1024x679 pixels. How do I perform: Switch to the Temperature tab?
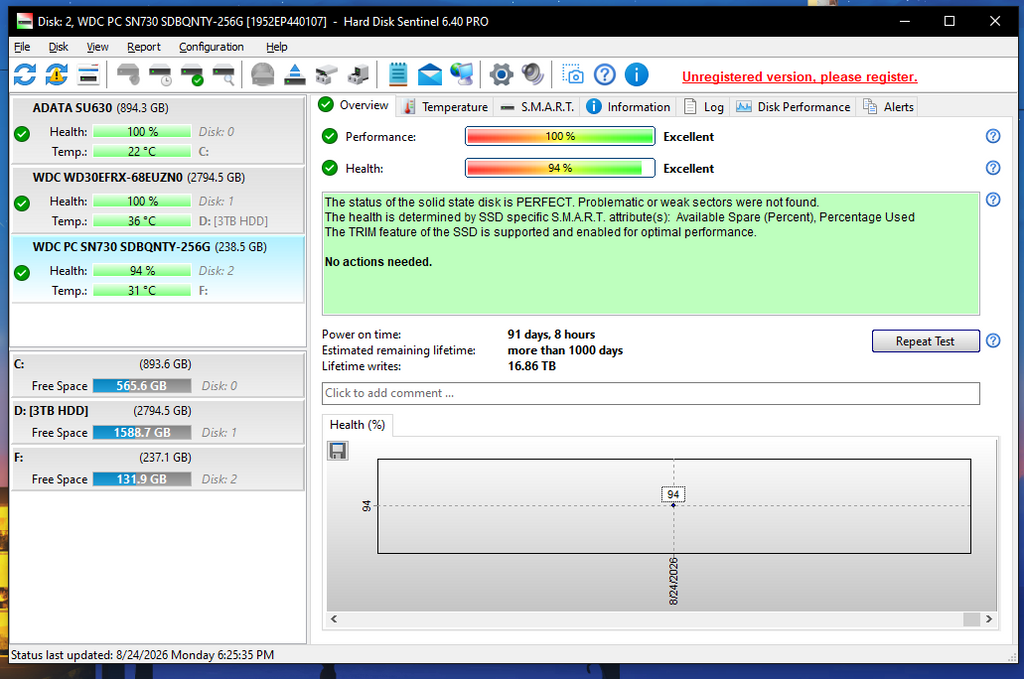[x=445, y=107]
